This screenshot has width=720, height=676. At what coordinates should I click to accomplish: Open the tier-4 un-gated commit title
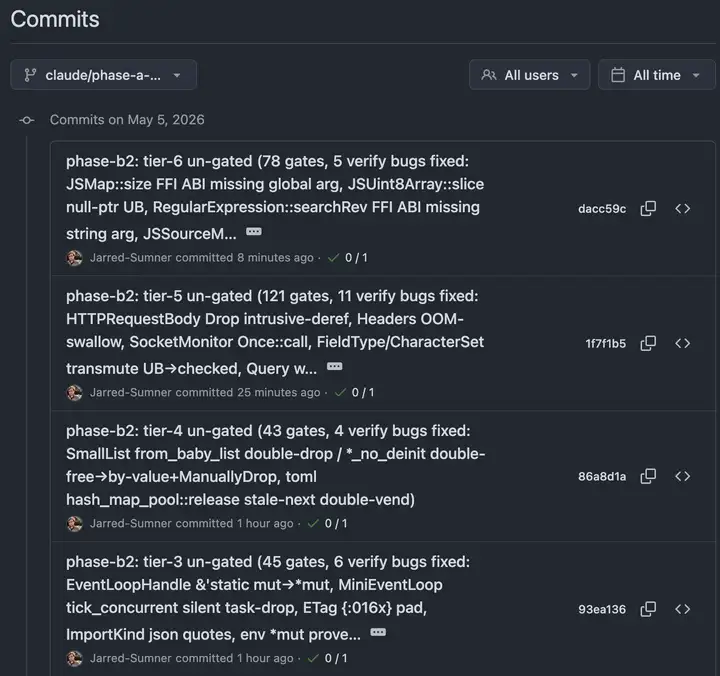[x=276, y=465]
